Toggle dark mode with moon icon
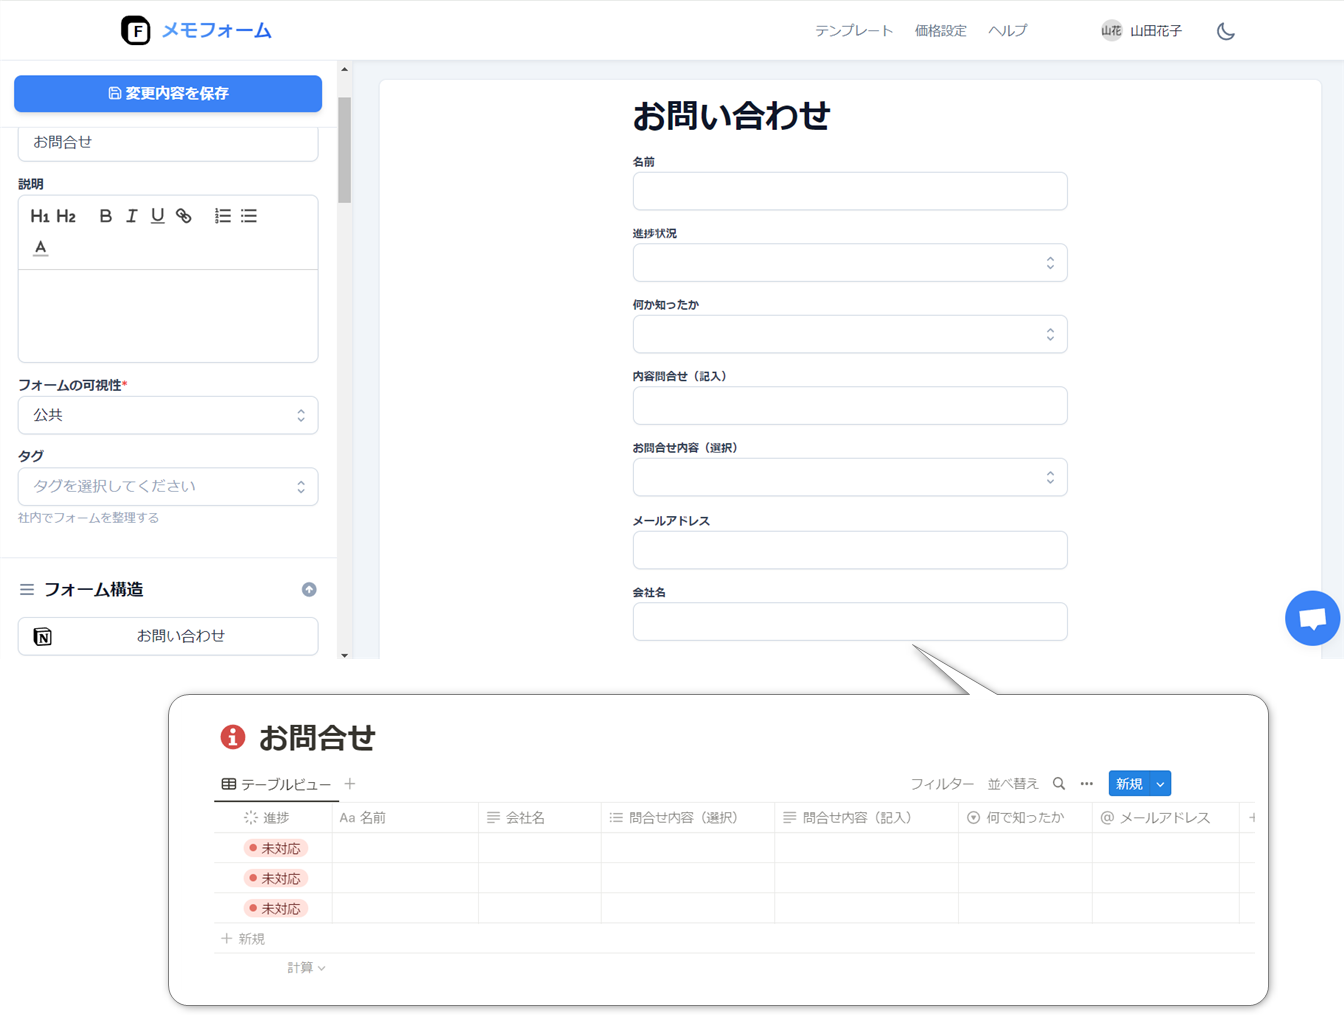Image resolution: width=1344 pixels, height=1022 pixels. click(x=1225, y=31)
